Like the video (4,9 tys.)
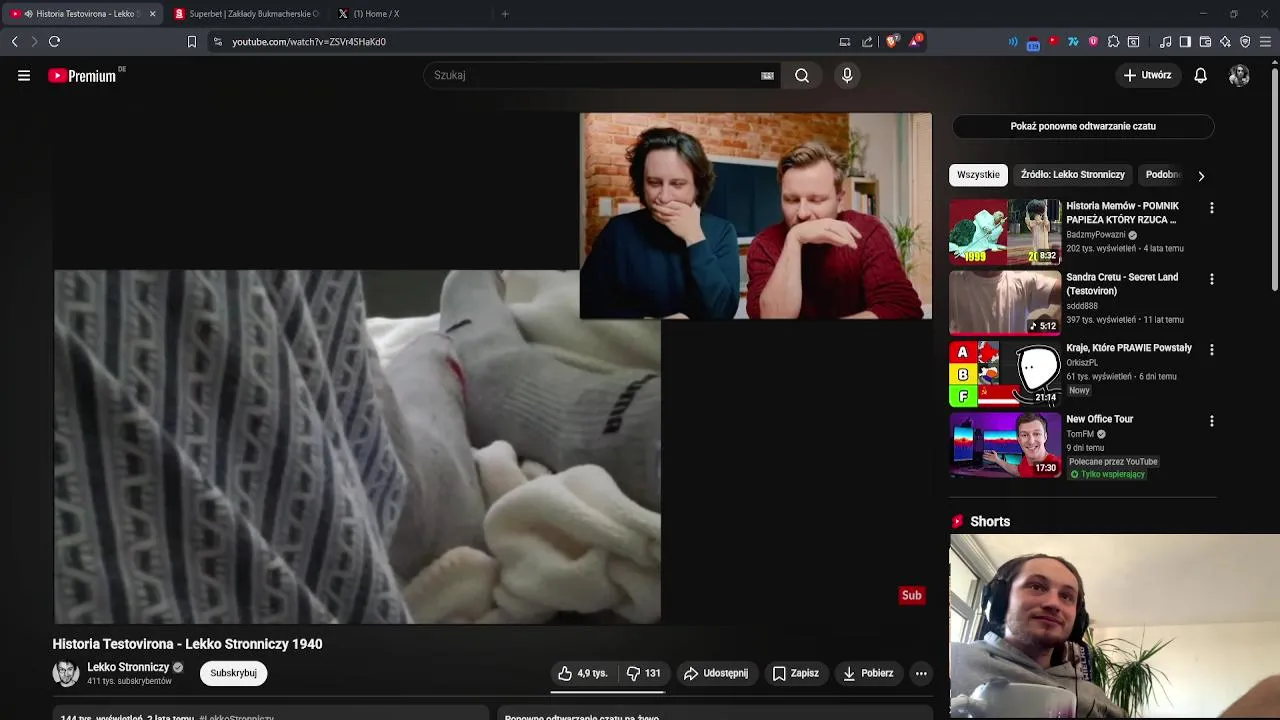1280x720 pixels. 583,673
